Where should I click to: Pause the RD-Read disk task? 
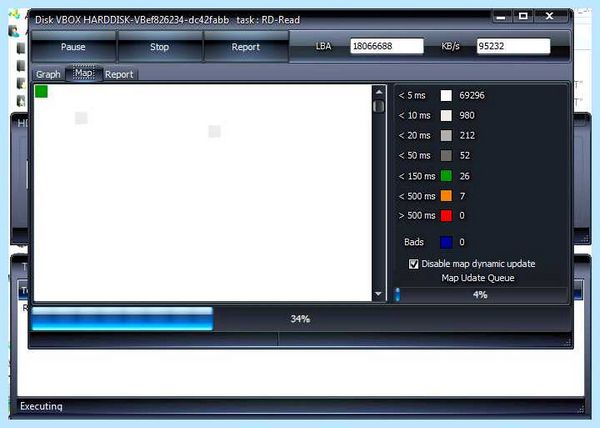tap(73, 47)
